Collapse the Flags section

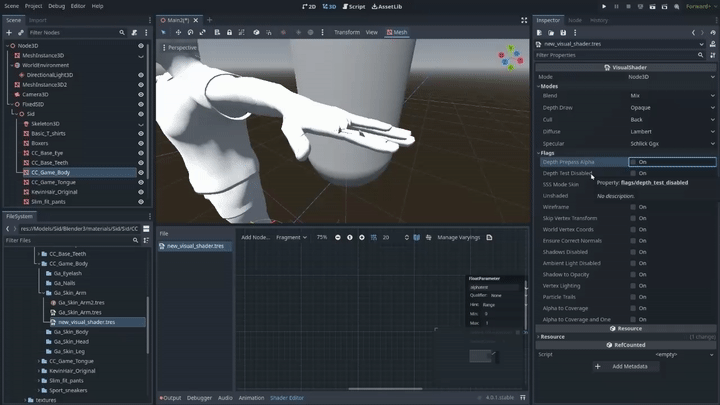click(547, 153)
